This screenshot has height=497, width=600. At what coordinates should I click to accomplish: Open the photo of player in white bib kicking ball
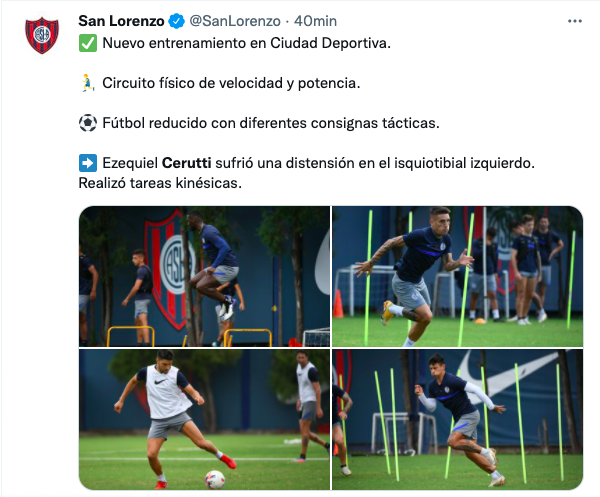tap(204, 419)
